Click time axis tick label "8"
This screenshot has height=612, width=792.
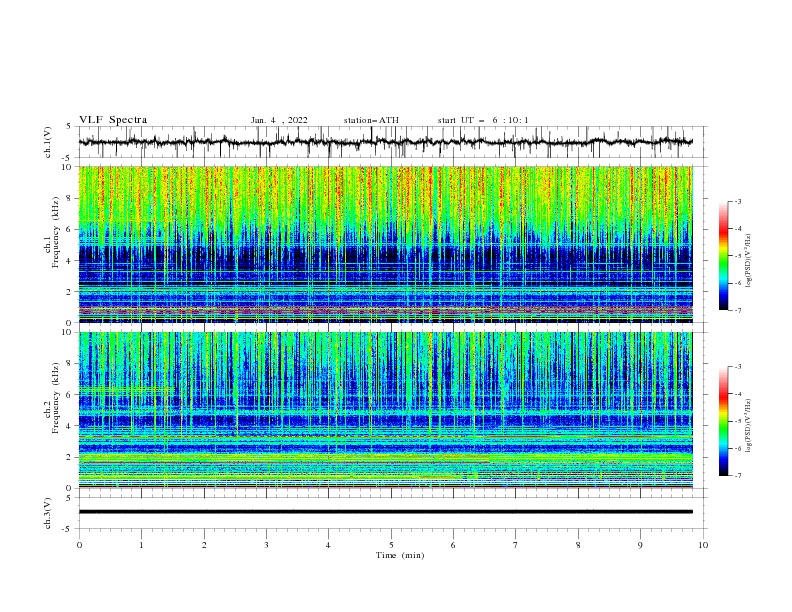pos(578,545)
